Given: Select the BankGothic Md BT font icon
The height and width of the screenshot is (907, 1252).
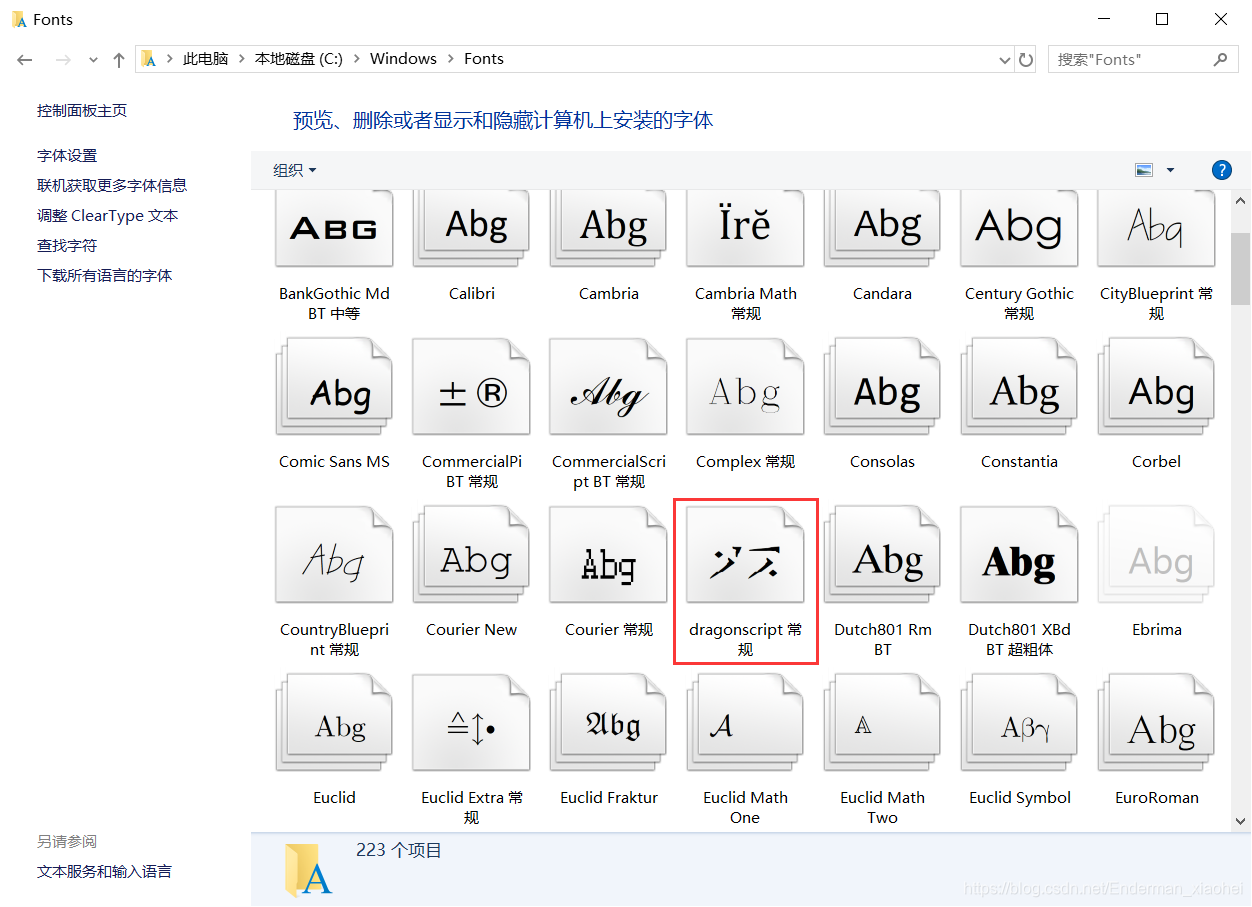Looking at the screenshot, I should click(x=334, y=230).
